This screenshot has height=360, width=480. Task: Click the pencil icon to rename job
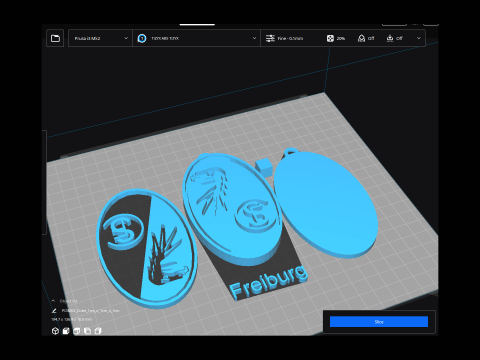tap(54, 311)
